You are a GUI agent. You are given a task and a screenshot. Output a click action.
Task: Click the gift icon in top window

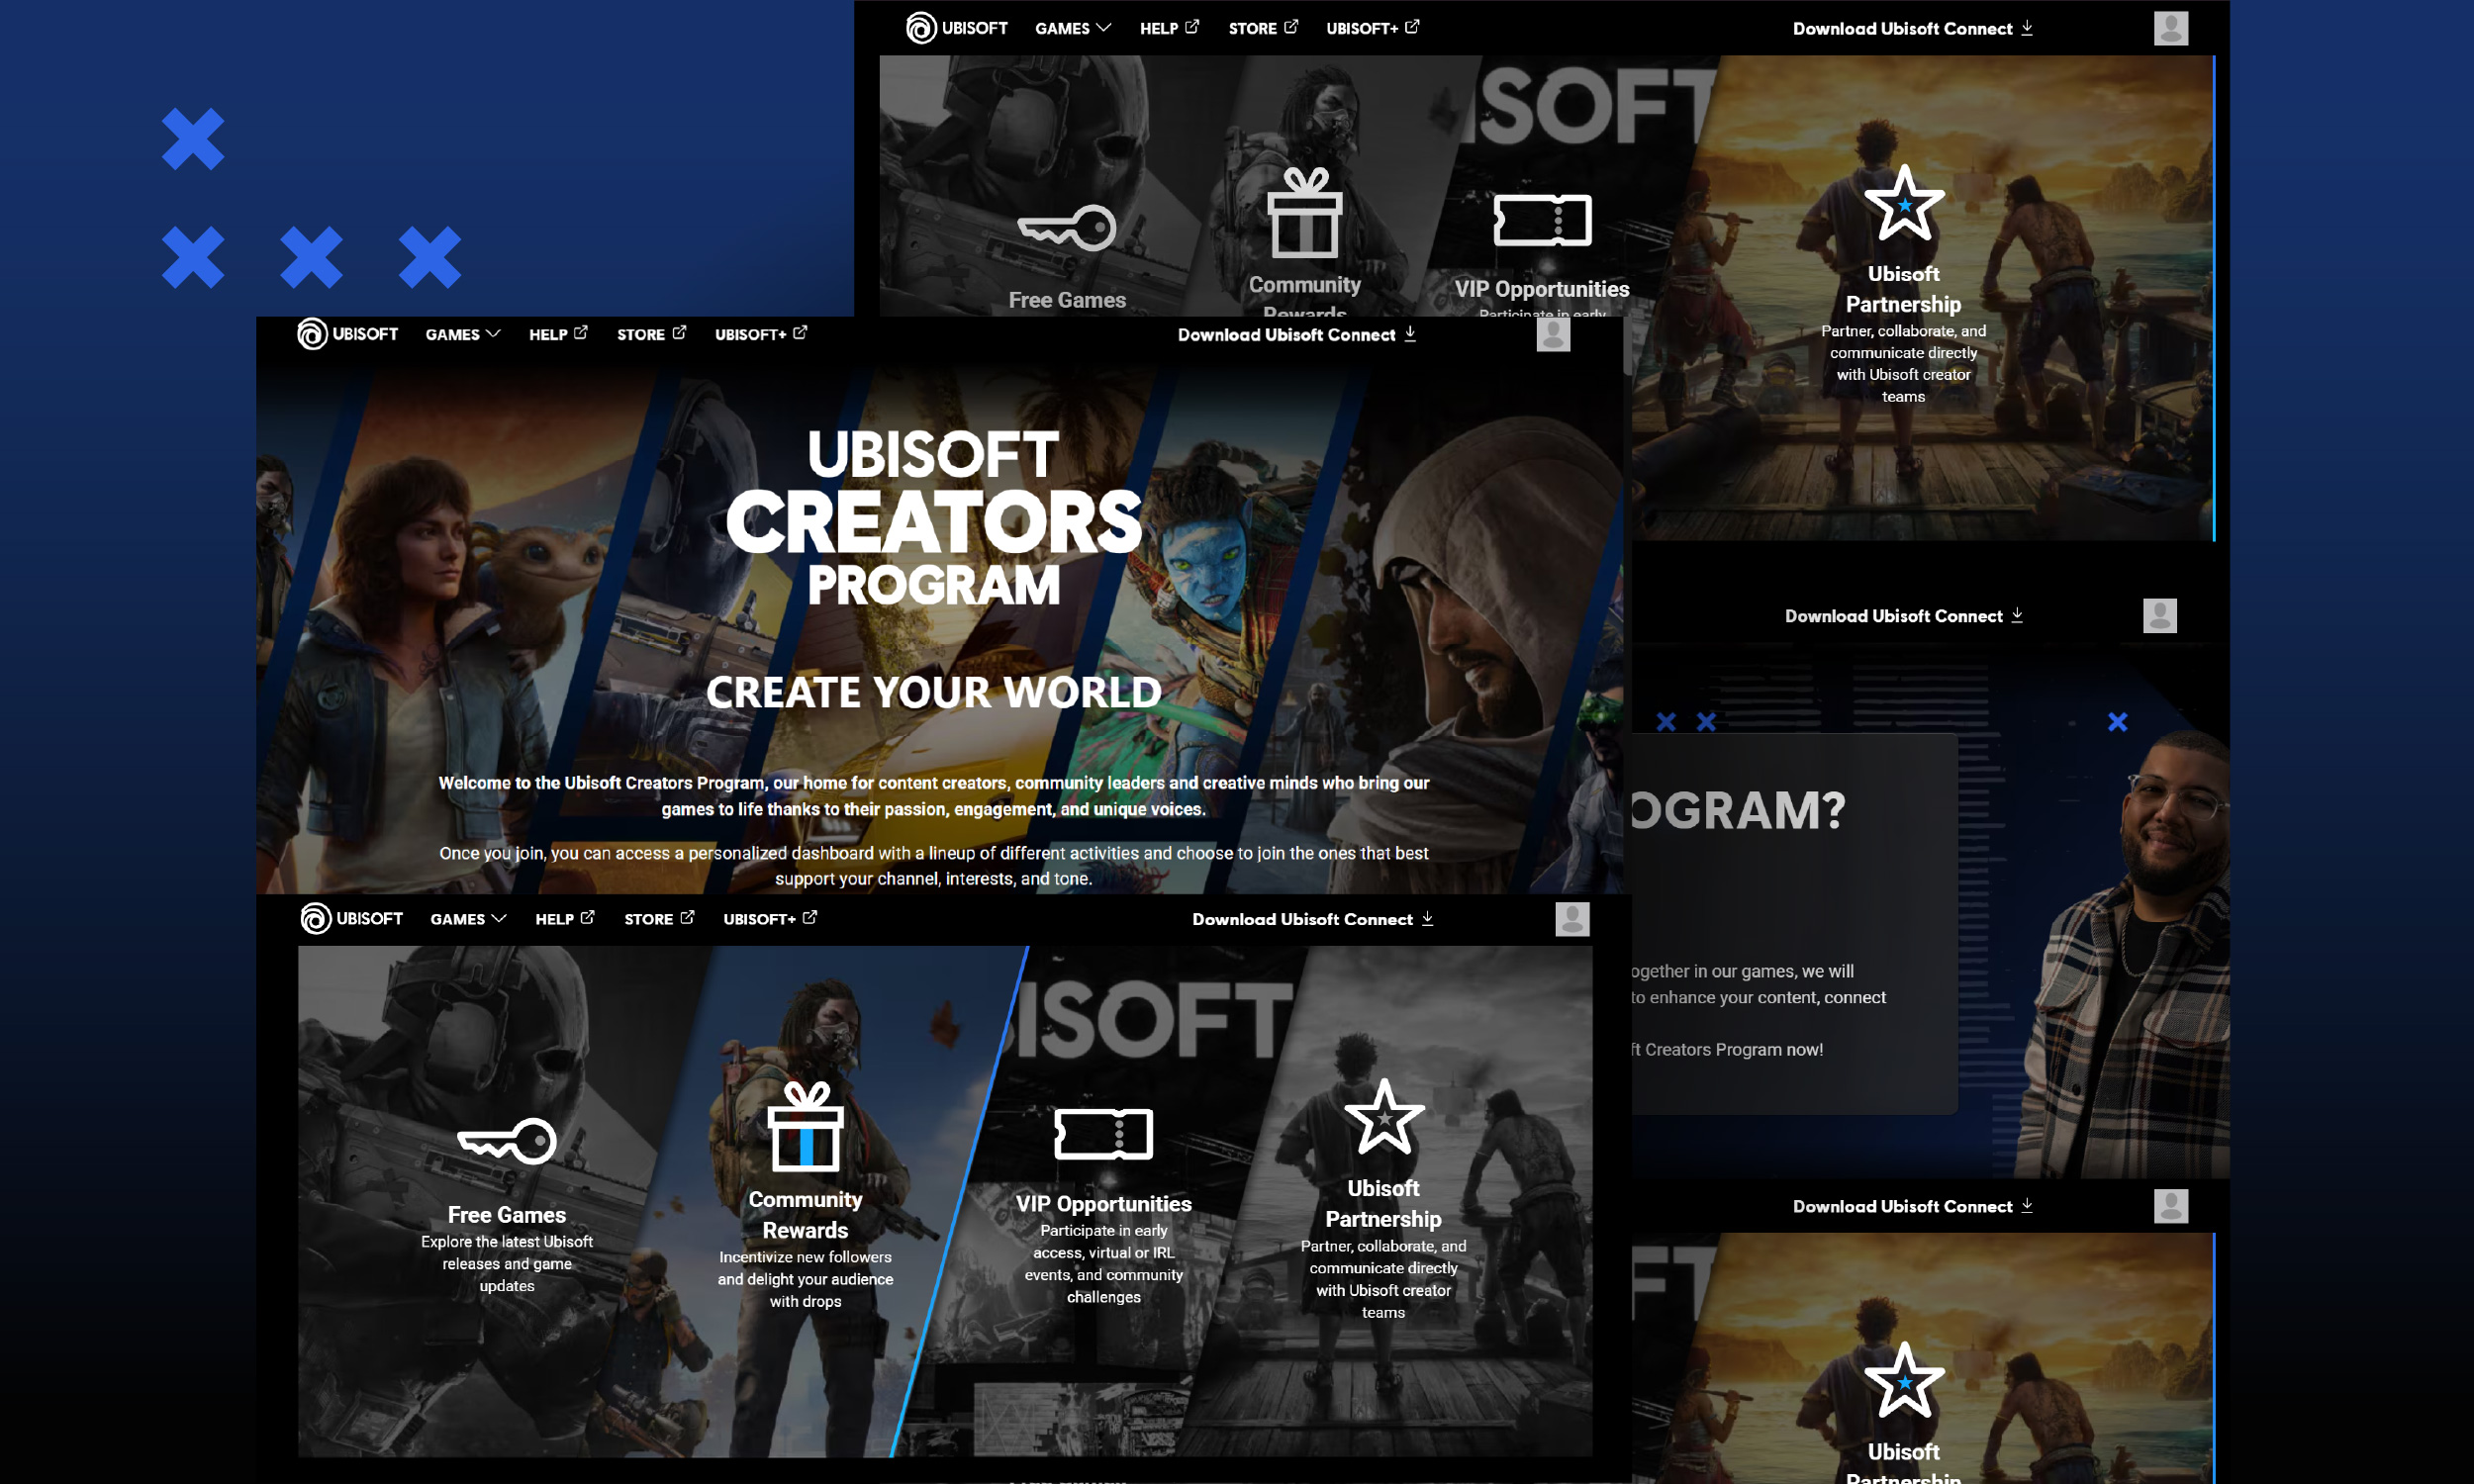pos(1304,212)
